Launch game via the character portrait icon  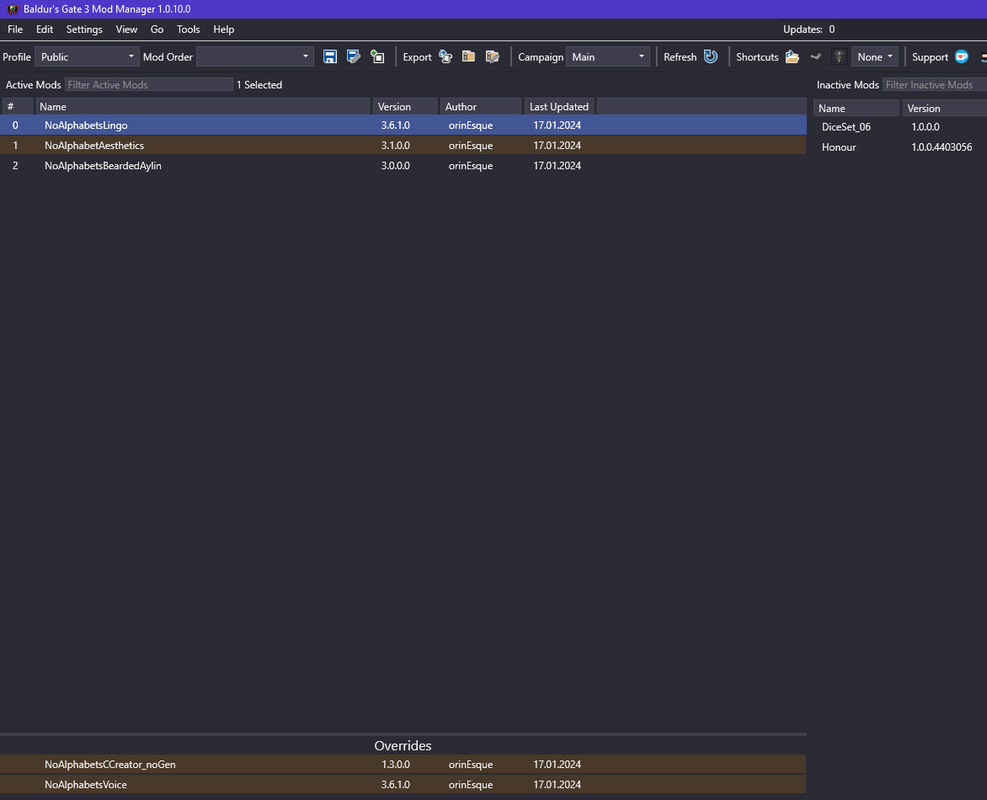pyautogui.click(x=839, y=57)
